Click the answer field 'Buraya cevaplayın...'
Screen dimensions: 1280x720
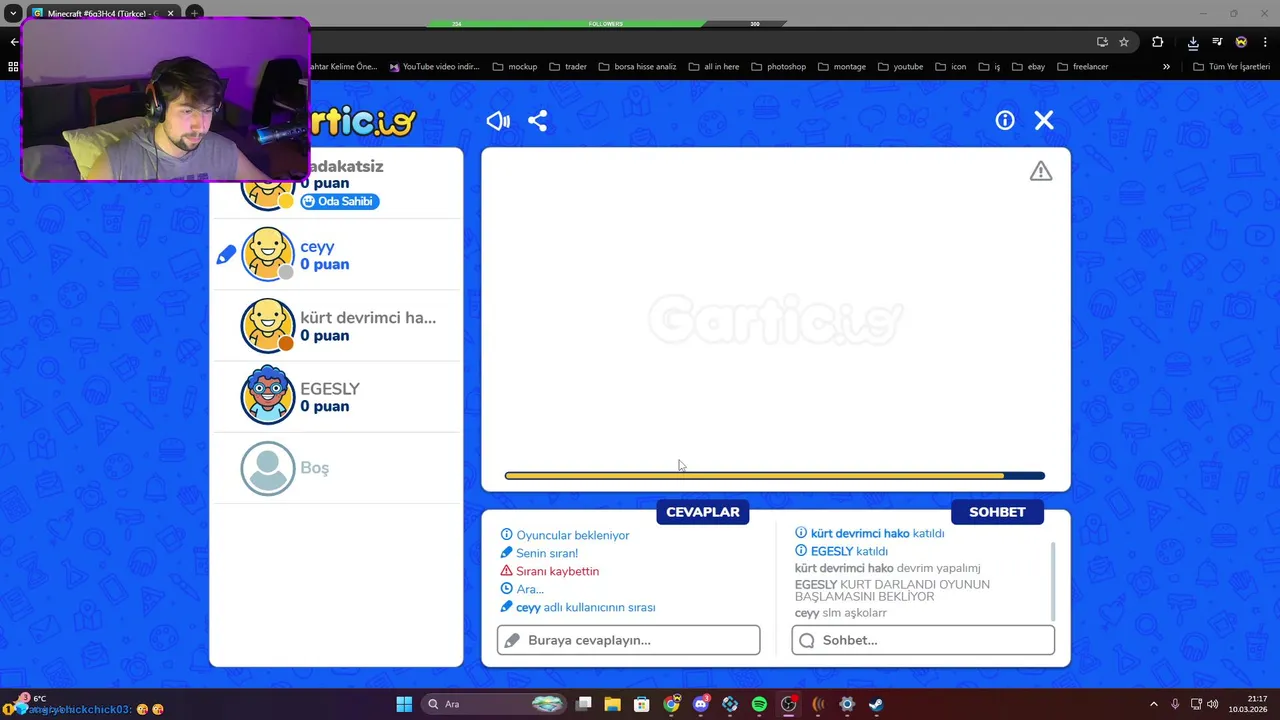coord(628,640)
